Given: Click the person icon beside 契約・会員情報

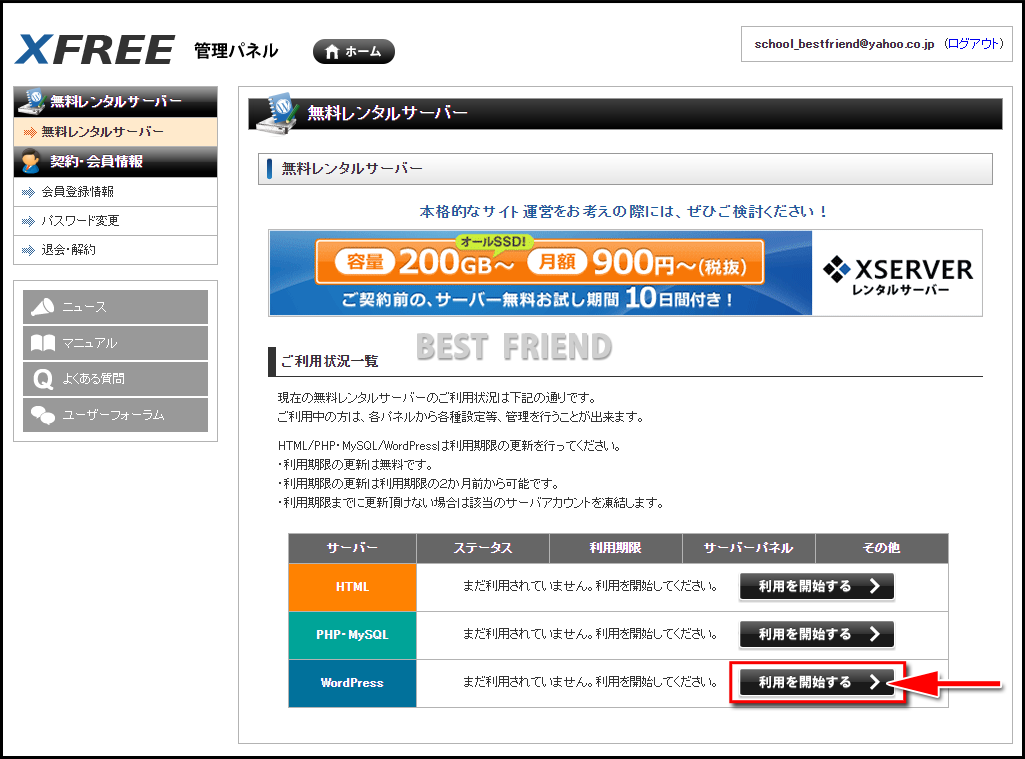Looking at the screenshot, I should pos(30,161).
